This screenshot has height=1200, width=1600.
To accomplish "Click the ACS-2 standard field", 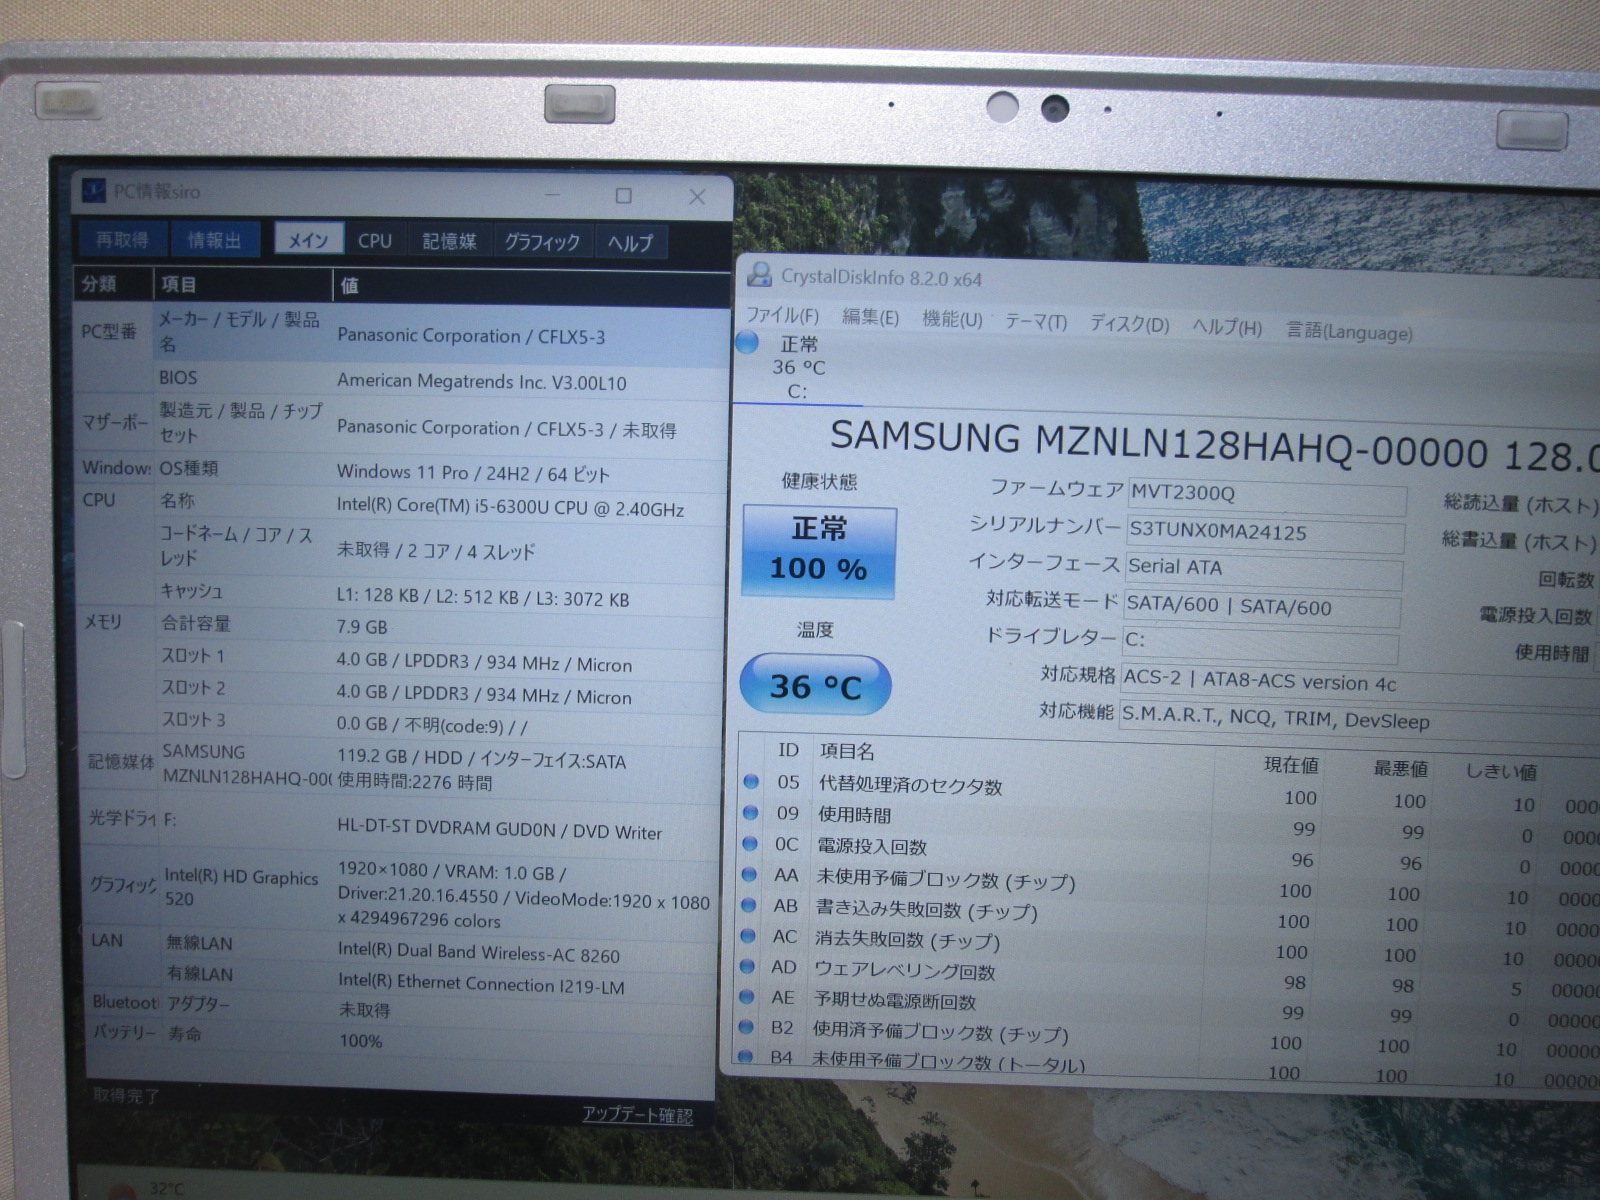I will (1360, 683).
